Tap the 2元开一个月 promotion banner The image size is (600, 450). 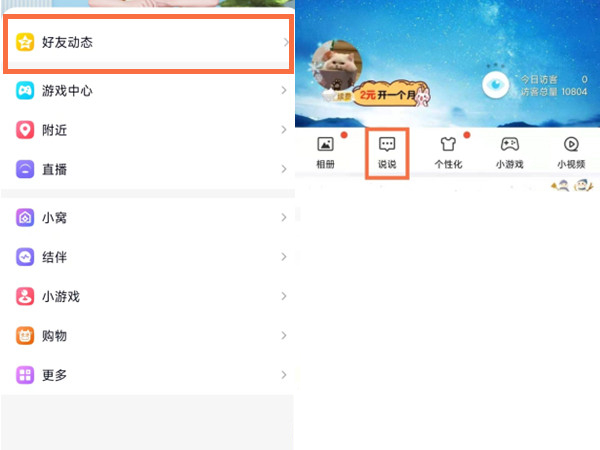391,94
